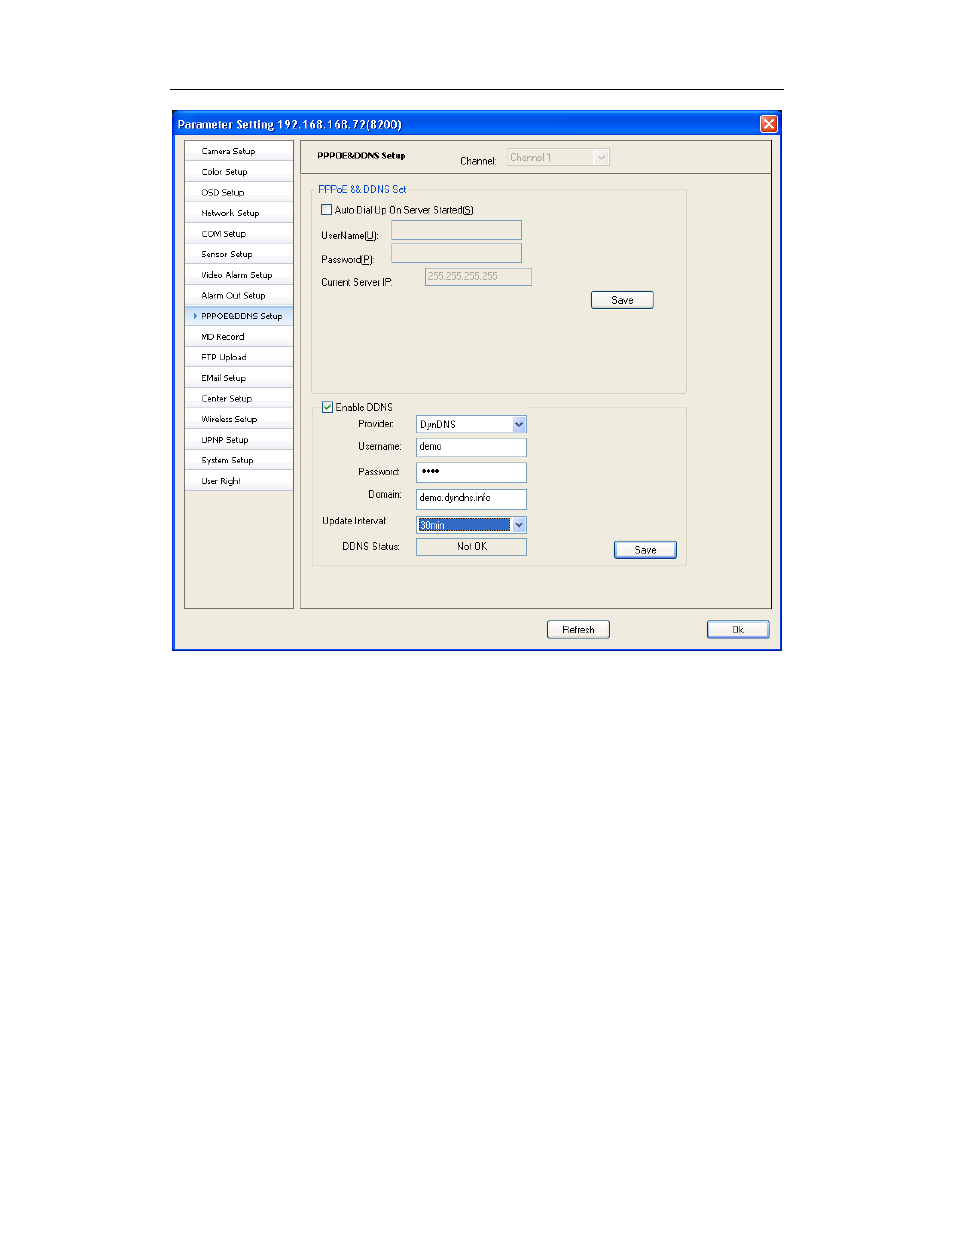The image size is (954, 1235).
Task: Click the DDNS Password field
Action: point(471,472)
